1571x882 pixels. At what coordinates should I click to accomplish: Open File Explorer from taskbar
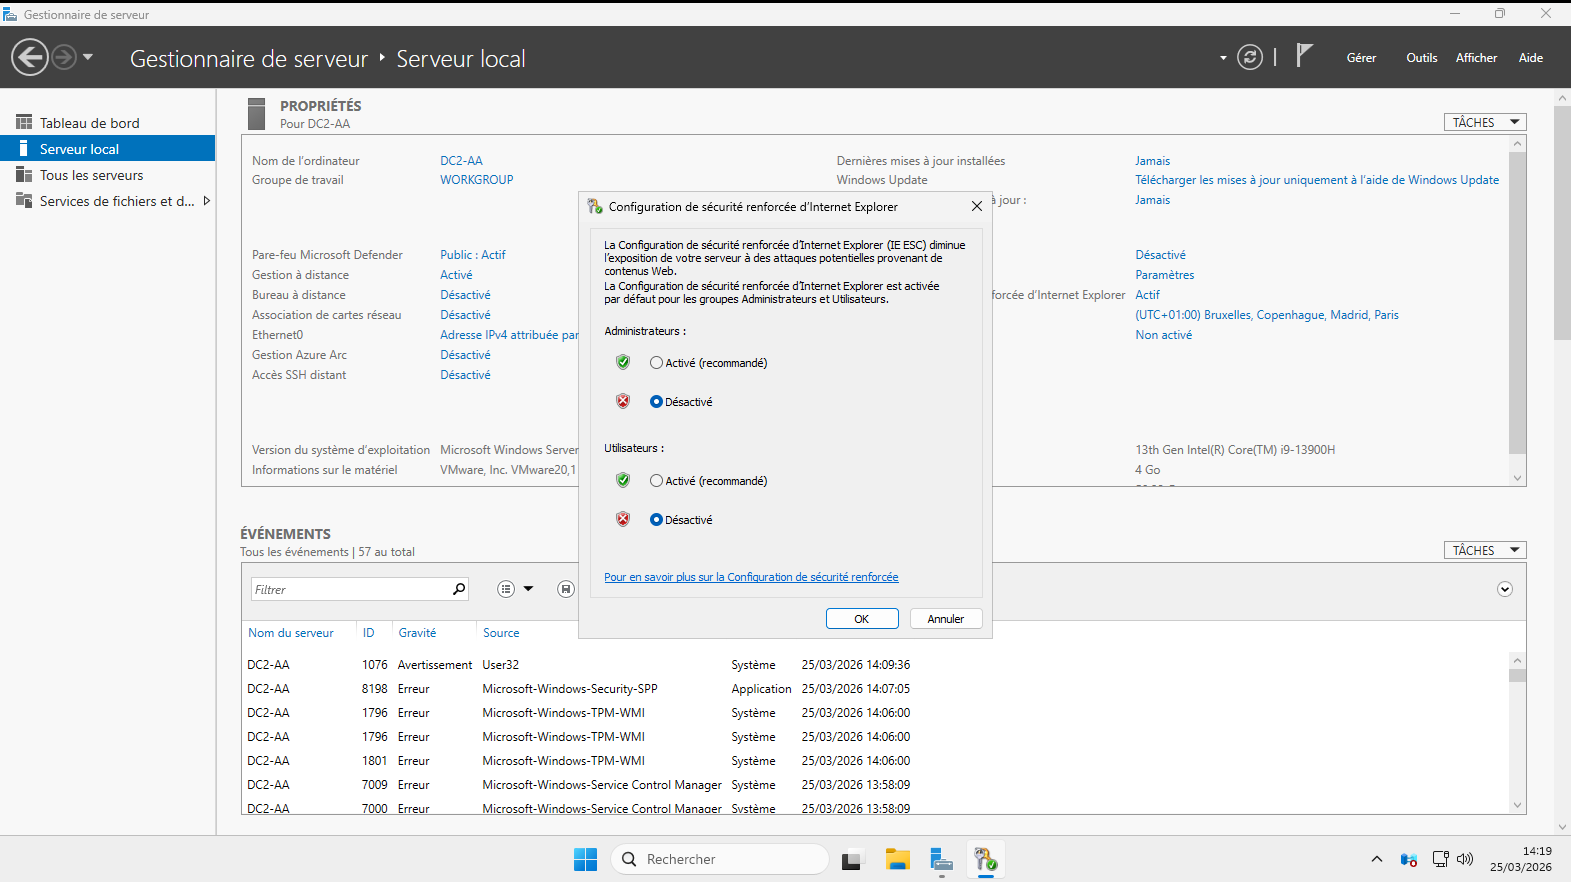tap(897, 859)
